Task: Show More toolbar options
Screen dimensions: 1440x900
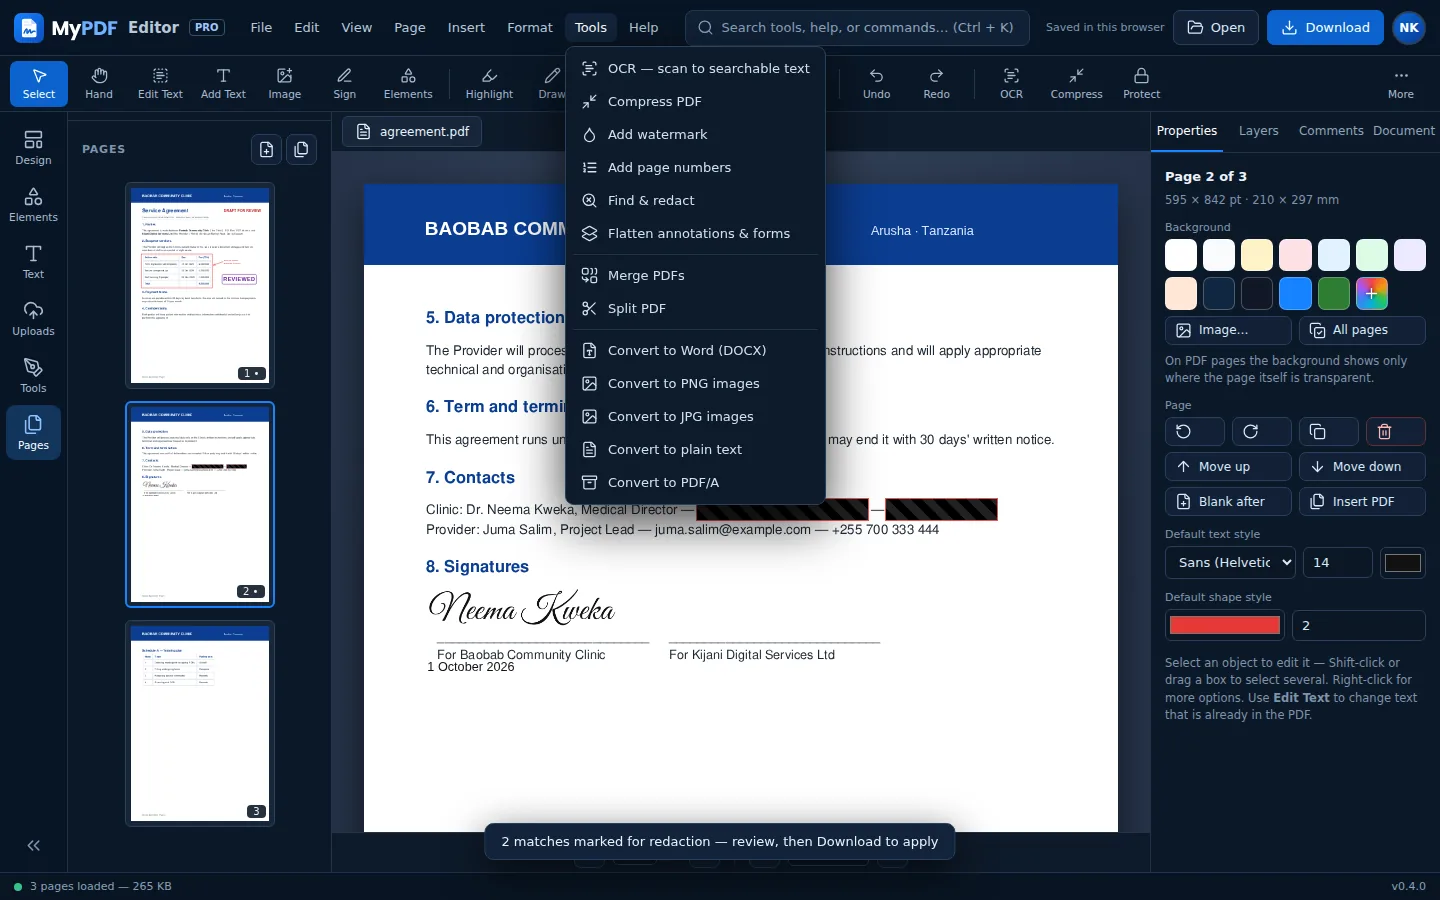Action: pos(1401,83)
